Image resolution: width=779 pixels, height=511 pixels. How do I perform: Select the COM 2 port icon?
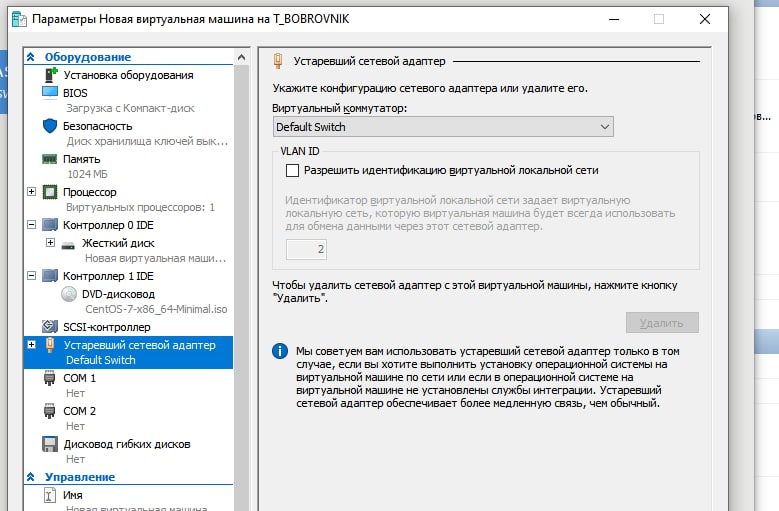(x=50, y=411)
